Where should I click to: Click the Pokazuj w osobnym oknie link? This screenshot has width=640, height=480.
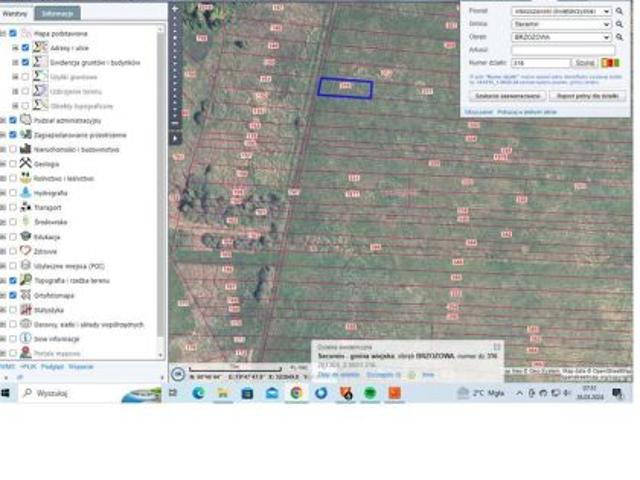click(x=527, y=112)
